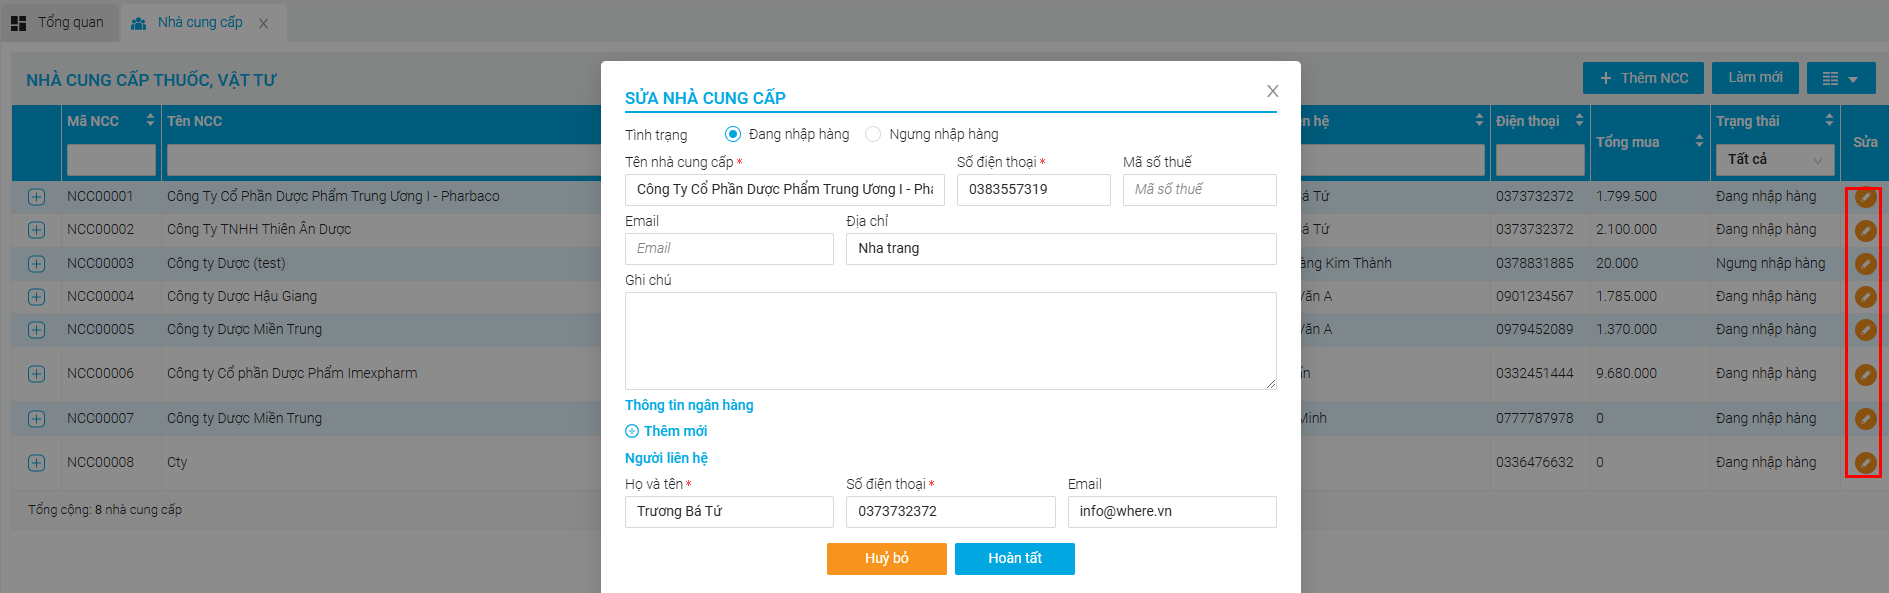This screenshot has height=593, width=1889.
Task: Expand row NCC00001 with plus icon
Action: coord(37,197)
